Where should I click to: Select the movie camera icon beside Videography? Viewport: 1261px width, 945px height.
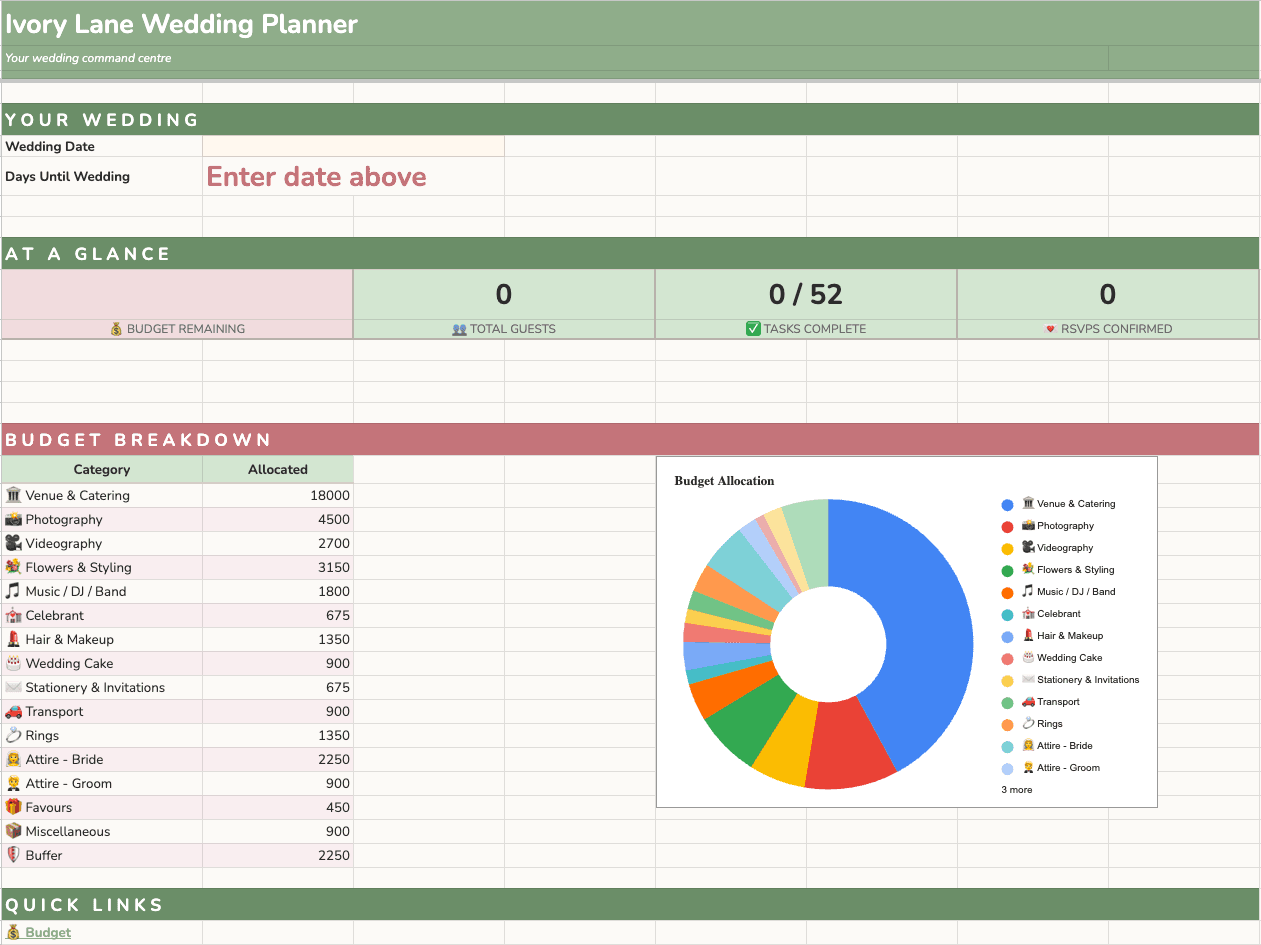[x=12, y=543]
